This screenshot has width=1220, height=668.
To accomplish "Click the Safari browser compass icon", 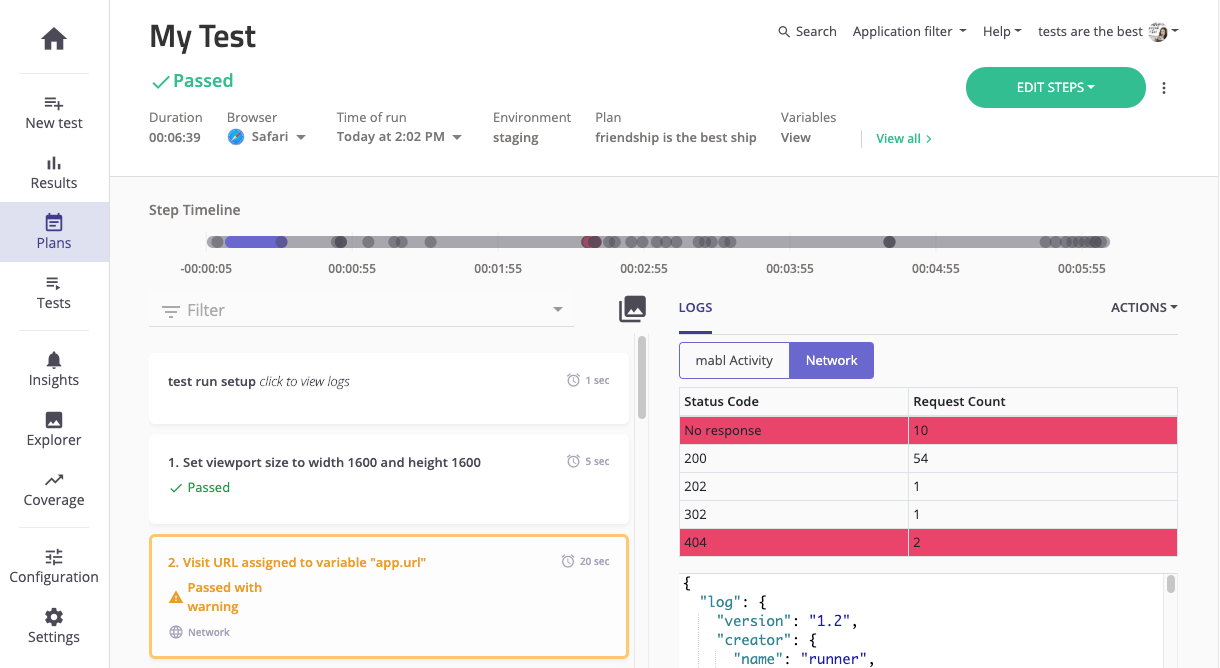I will coord(236,137).
